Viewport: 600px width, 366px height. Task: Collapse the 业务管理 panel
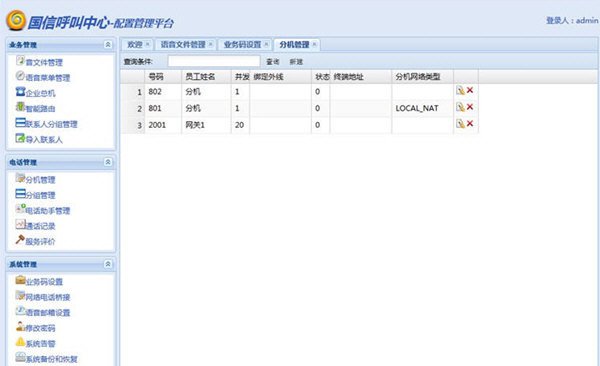click(108, 45)
